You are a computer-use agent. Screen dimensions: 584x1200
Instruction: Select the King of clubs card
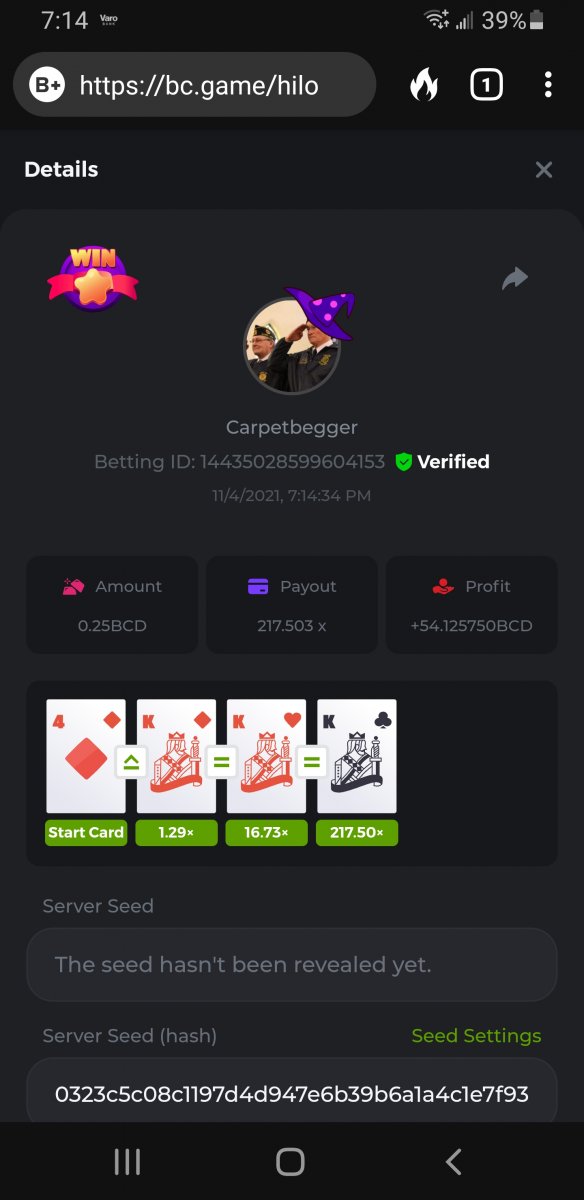click(x=357, y=755)
